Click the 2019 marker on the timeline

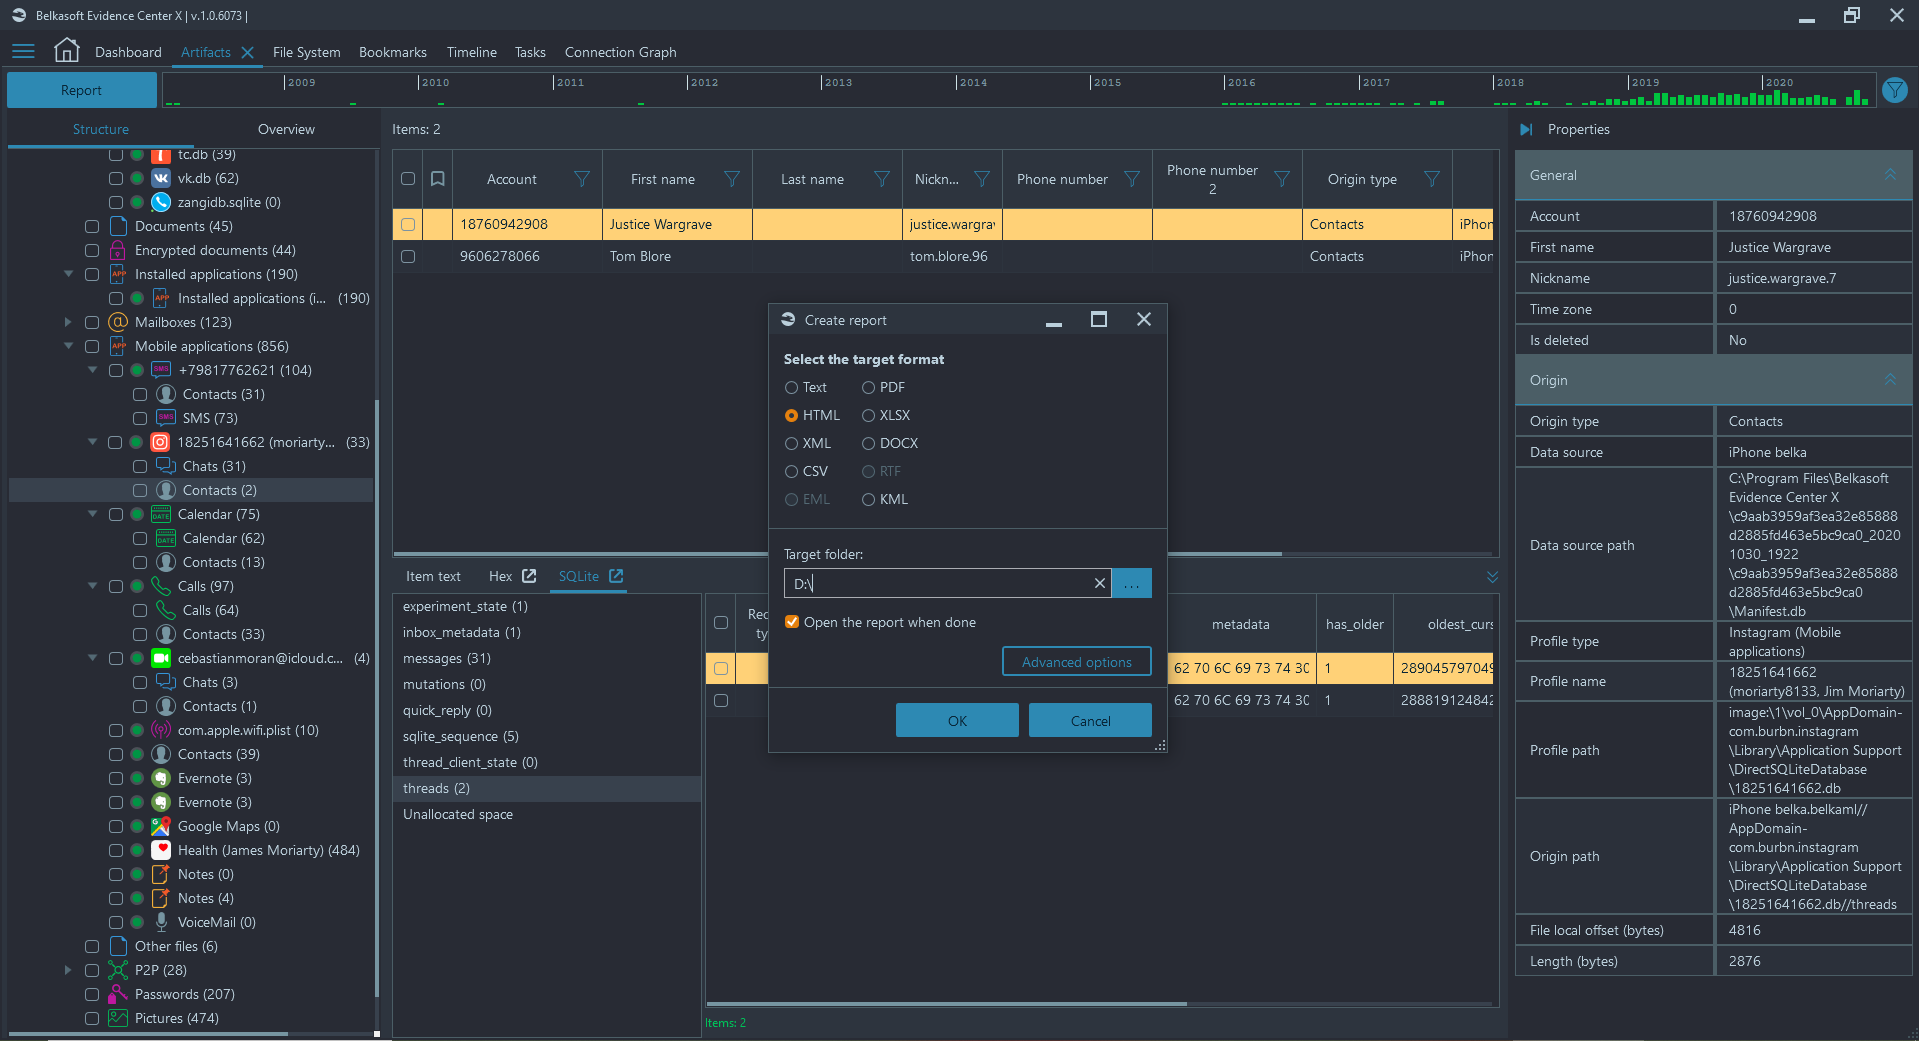pos(1645,82)
